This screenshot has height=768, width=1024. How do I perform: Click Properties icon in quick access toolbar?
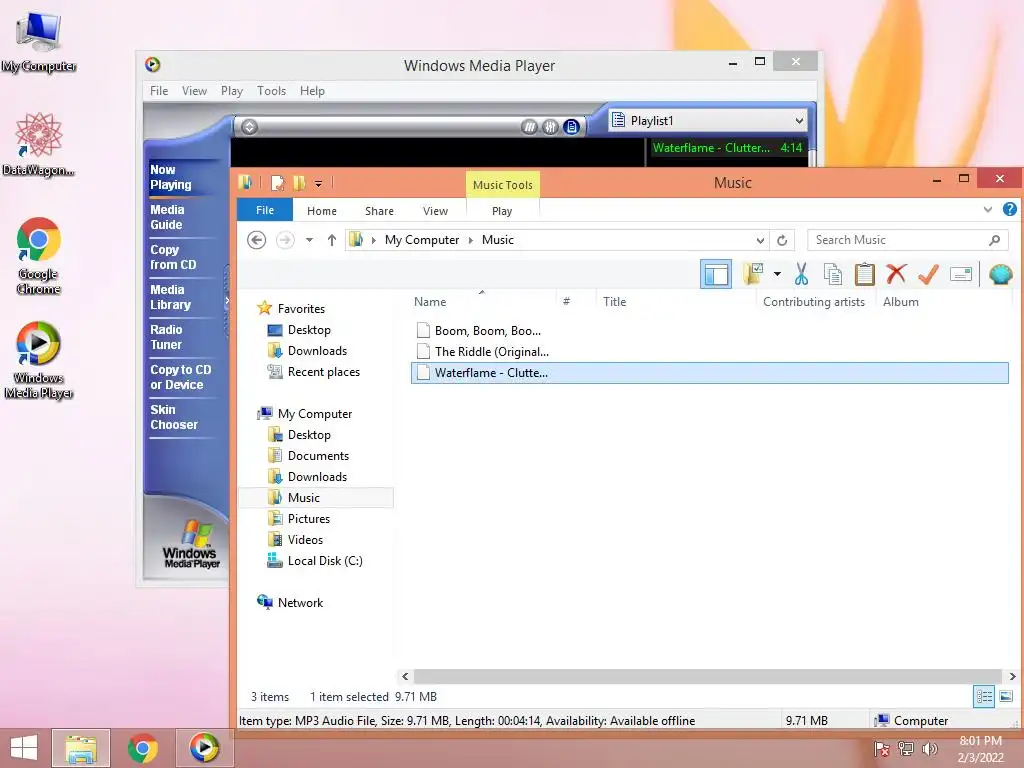click(277, 183)
